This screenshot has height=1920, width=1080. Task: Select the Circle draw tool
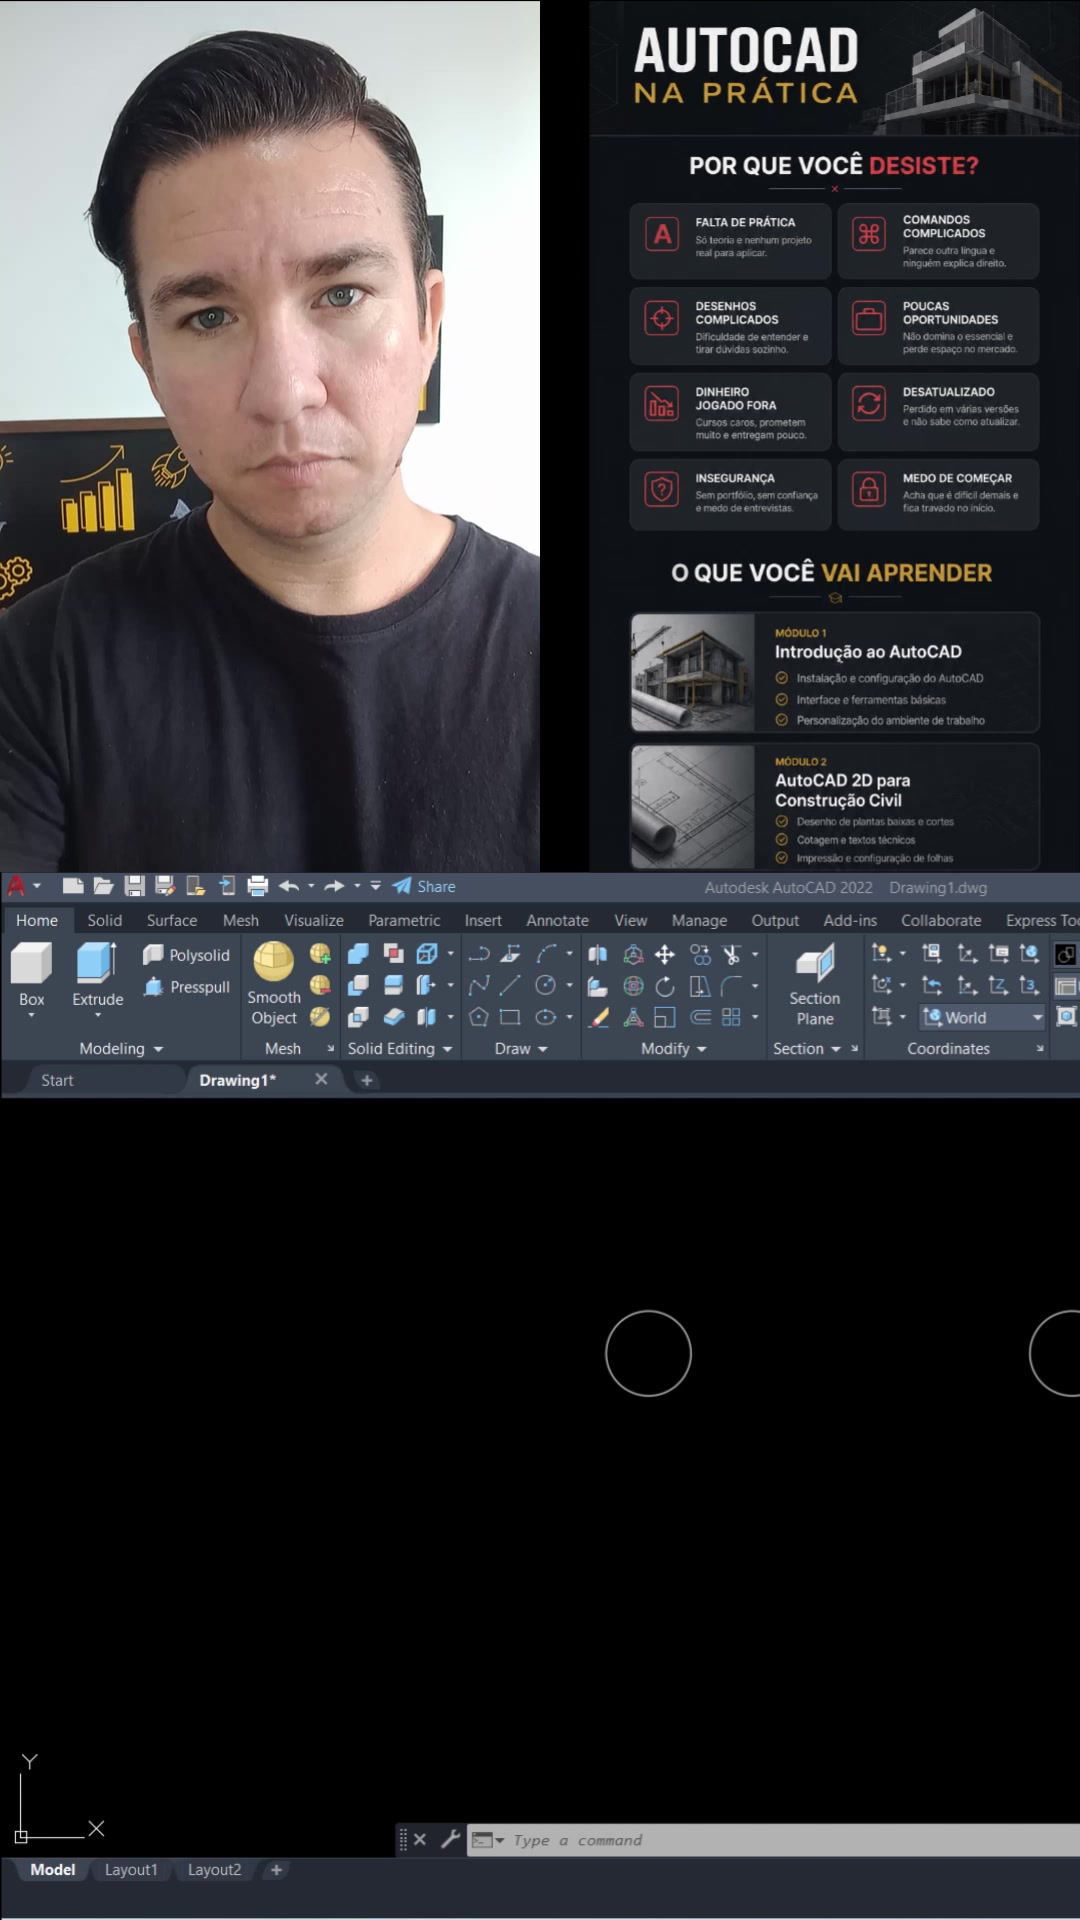[x=545, y=985]
